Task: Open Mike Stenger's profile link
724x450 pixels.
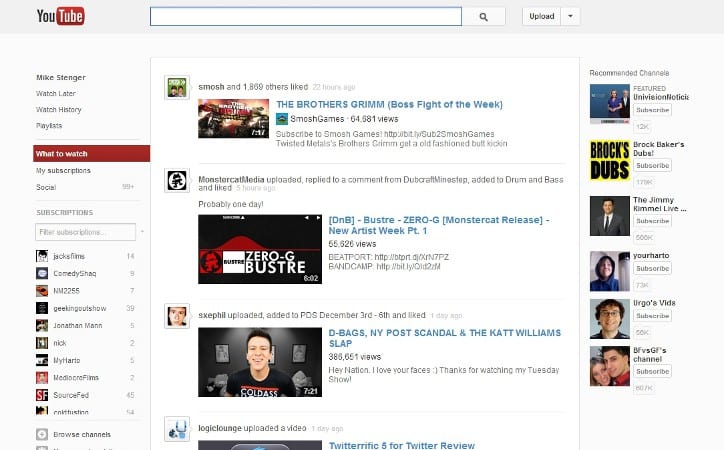Action: tap(61, 78)
